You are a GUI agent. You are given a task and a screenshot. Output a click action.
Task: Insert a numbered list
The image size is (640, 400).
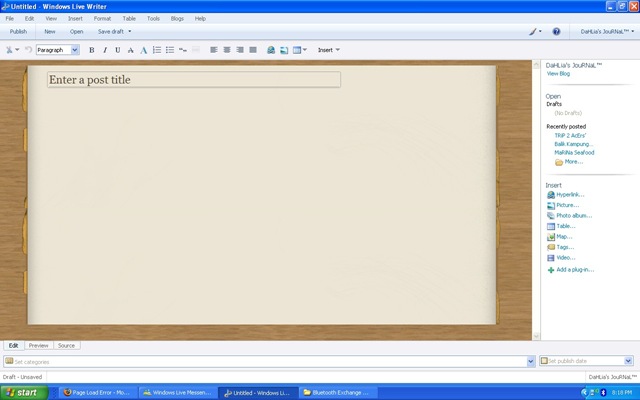coord(157,50)
